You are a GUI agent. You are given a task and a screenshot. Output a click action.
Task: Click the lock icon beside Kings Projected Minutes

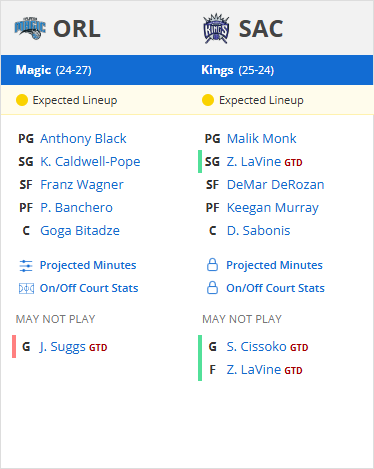coord(212,265)
